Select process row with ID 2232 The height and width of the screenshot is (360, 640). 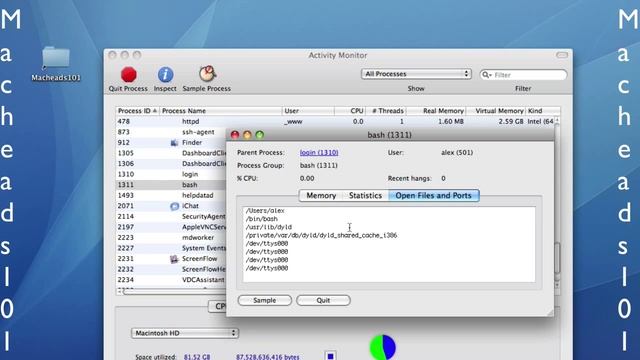click(x=171, y=269)
